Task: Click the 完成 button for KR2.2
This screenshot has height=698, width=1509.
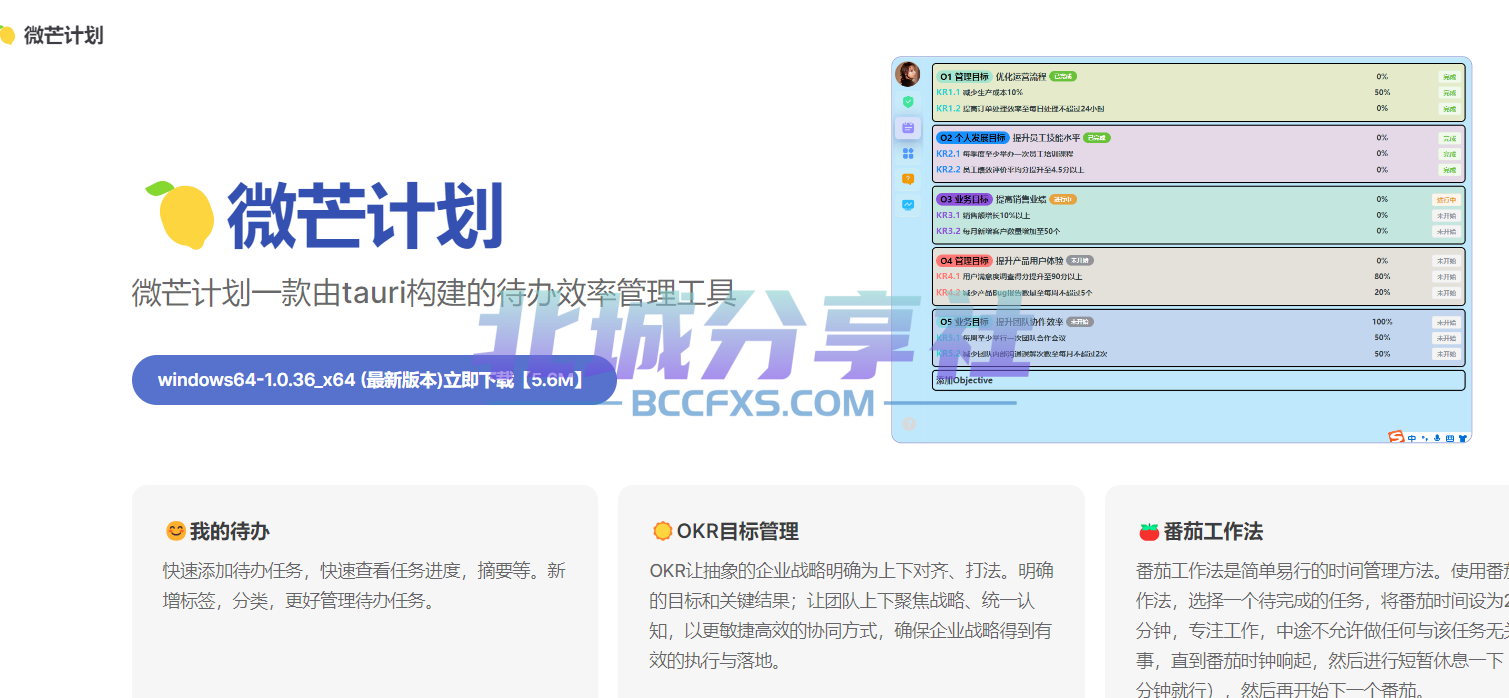Action: [x=1448, y=170]
